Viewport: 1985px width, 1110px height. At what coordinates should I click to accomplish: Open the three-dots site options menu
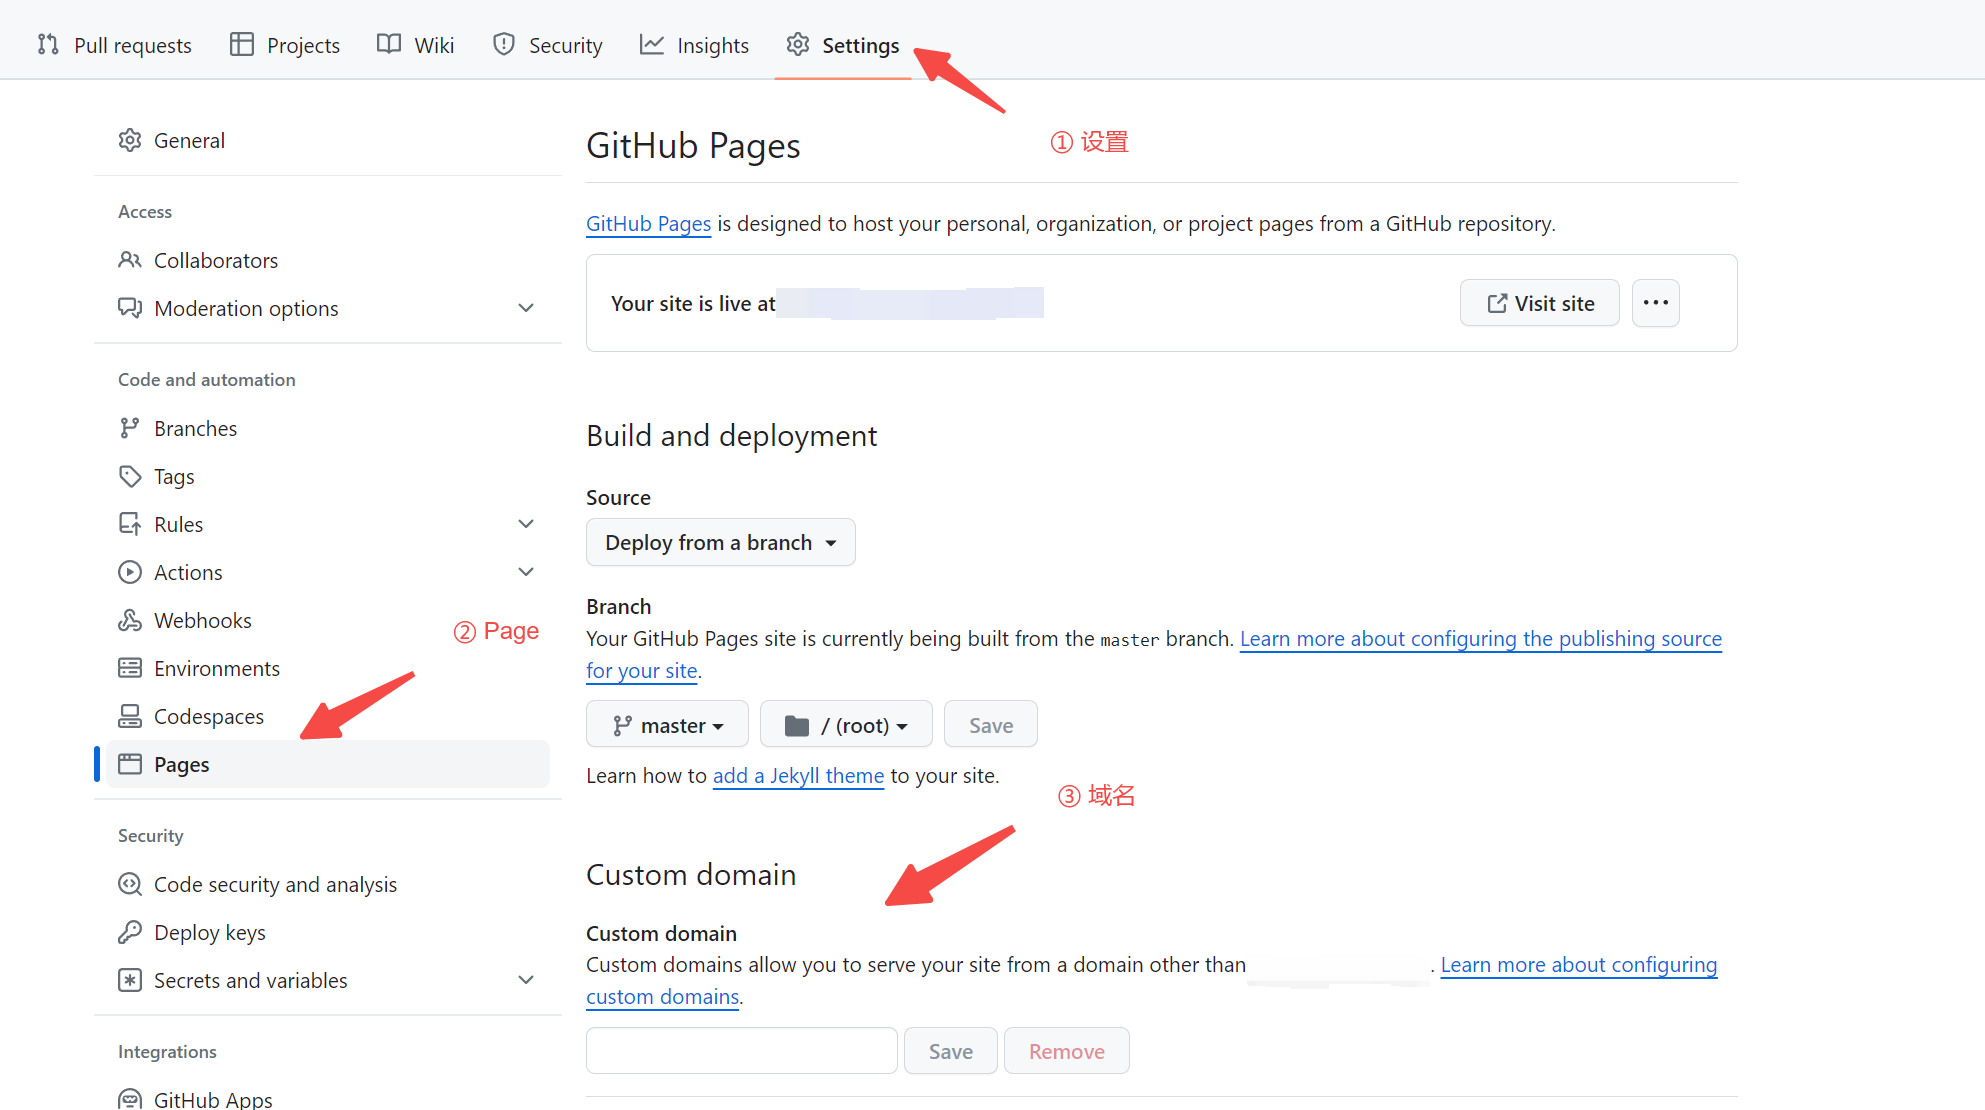(1656, 303)
